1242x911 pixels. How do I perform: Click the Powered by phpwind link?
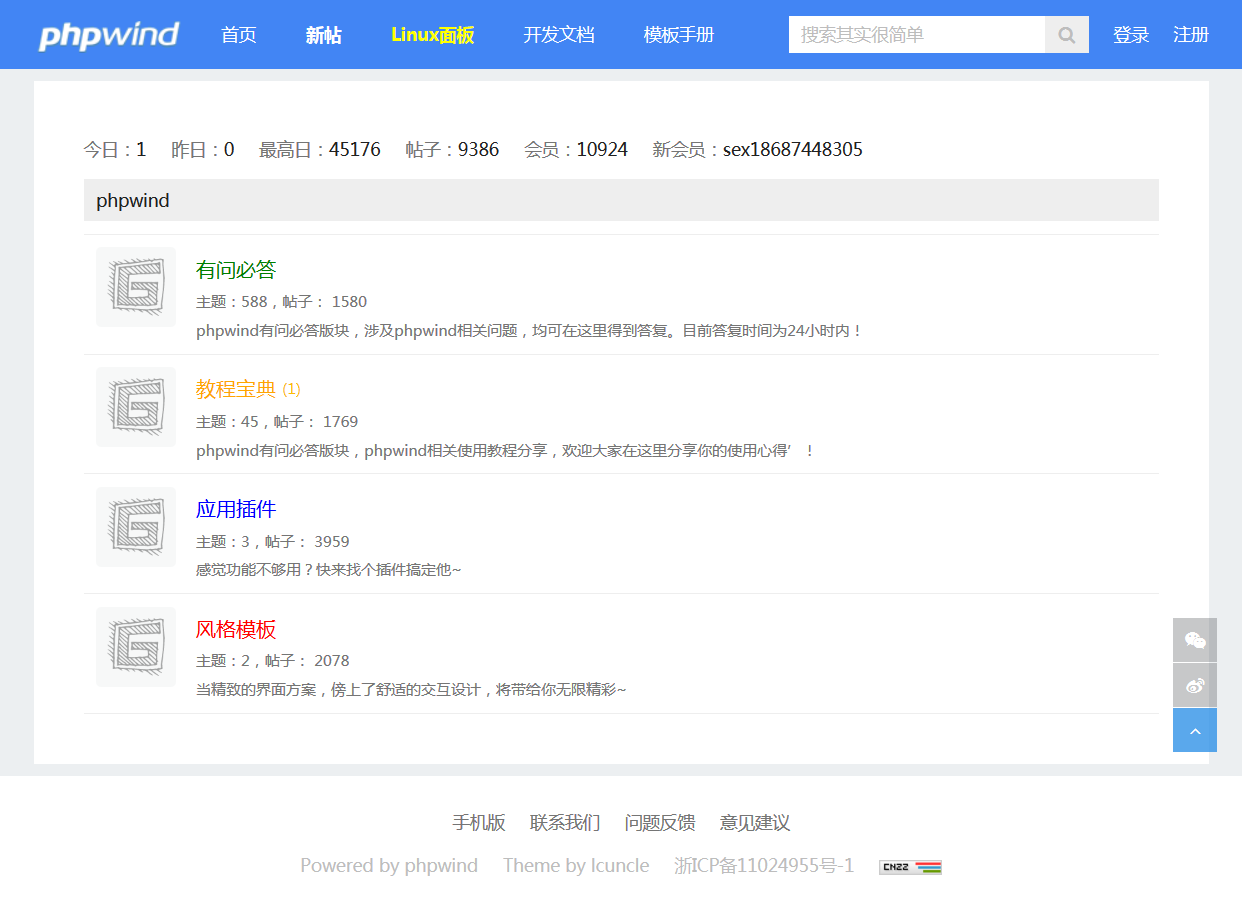click(x=389, y=866)
